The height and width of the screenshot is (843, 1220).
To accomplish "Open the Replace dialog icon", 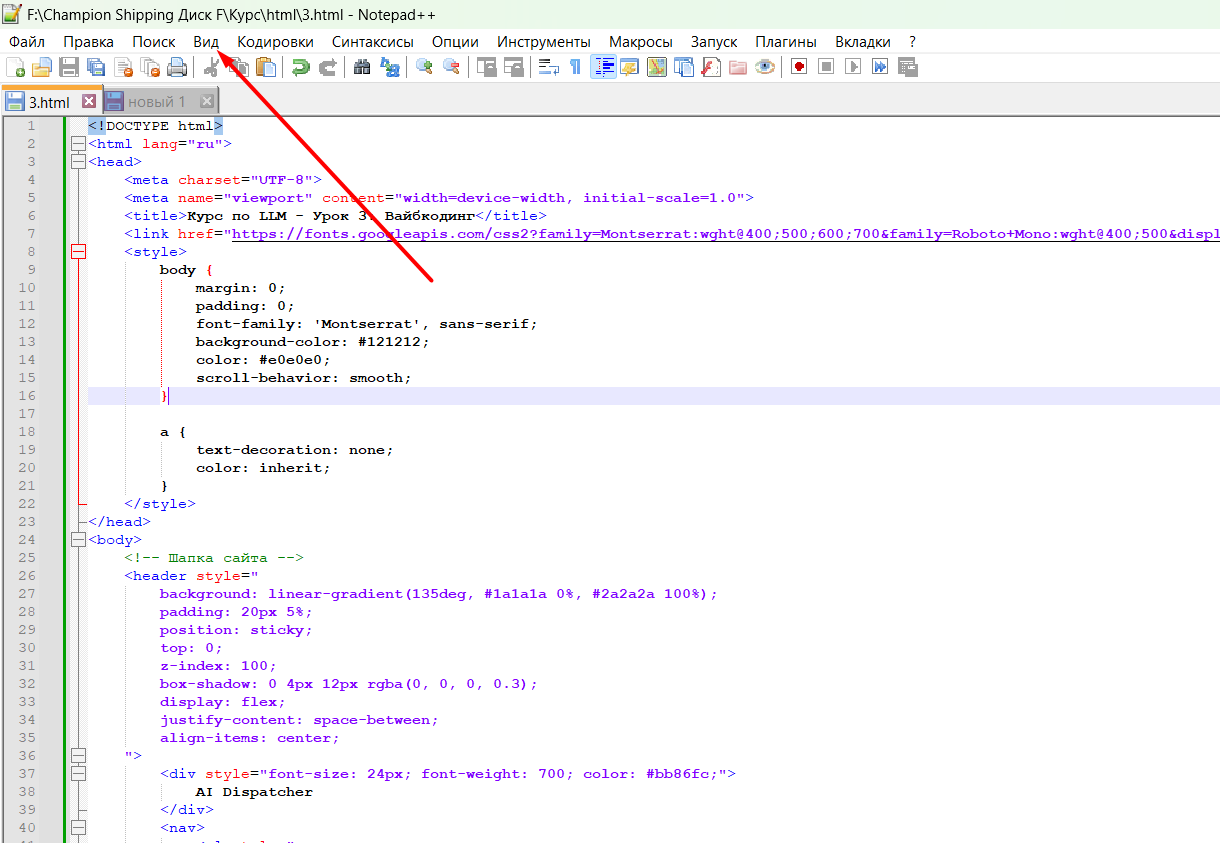I will point(389,67).
